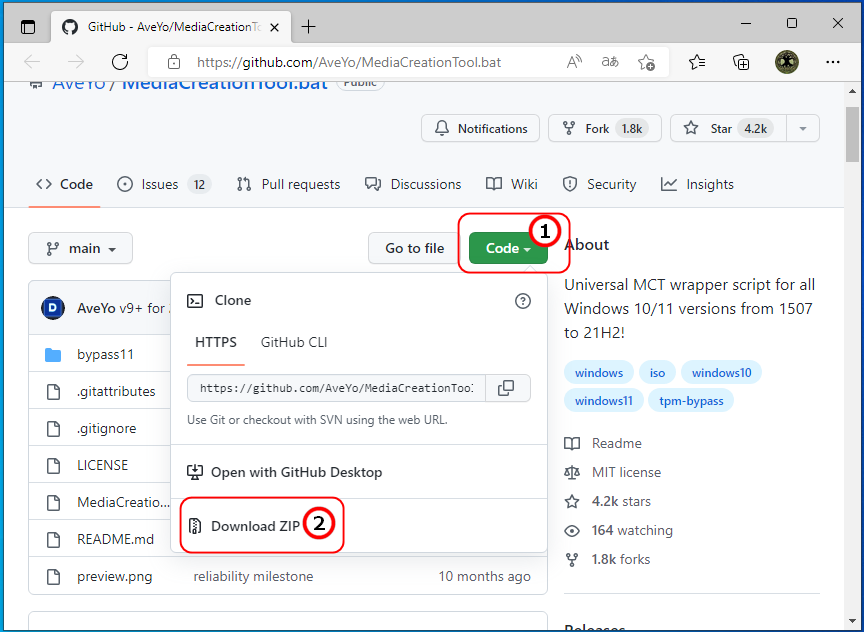Click the reliability milestone commit message
This screenshot has height=632, width=864.
pyautogui.click(x=253, y=576)
